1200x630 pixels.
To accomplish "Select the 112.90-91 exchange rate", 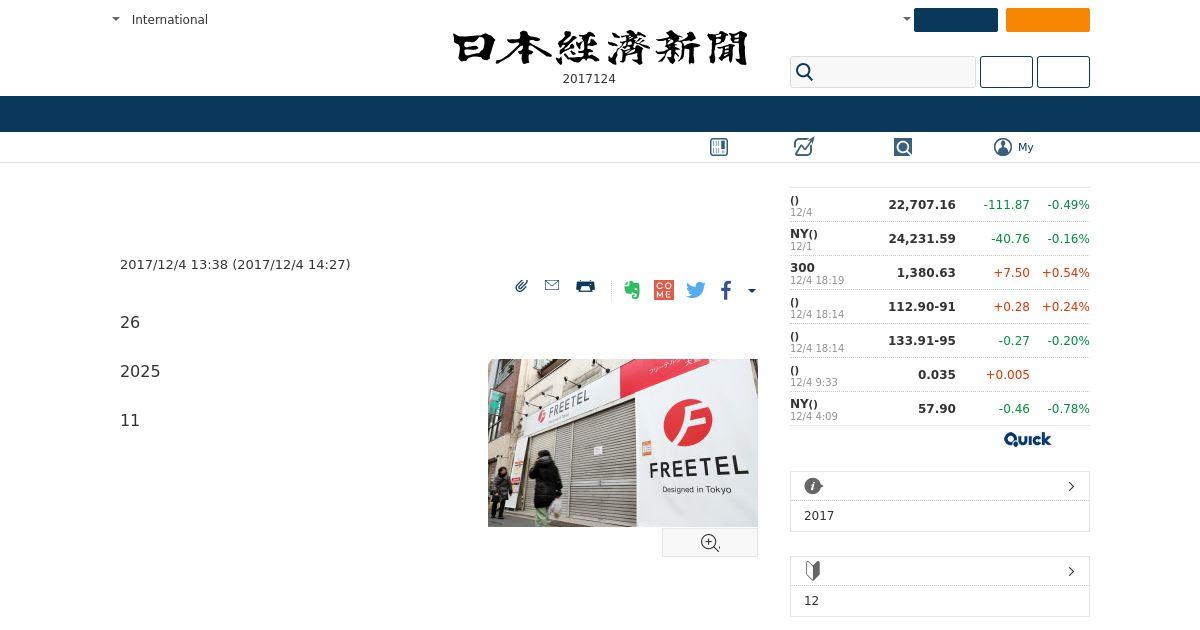I will pyautogui.click(x=922, y=307).
